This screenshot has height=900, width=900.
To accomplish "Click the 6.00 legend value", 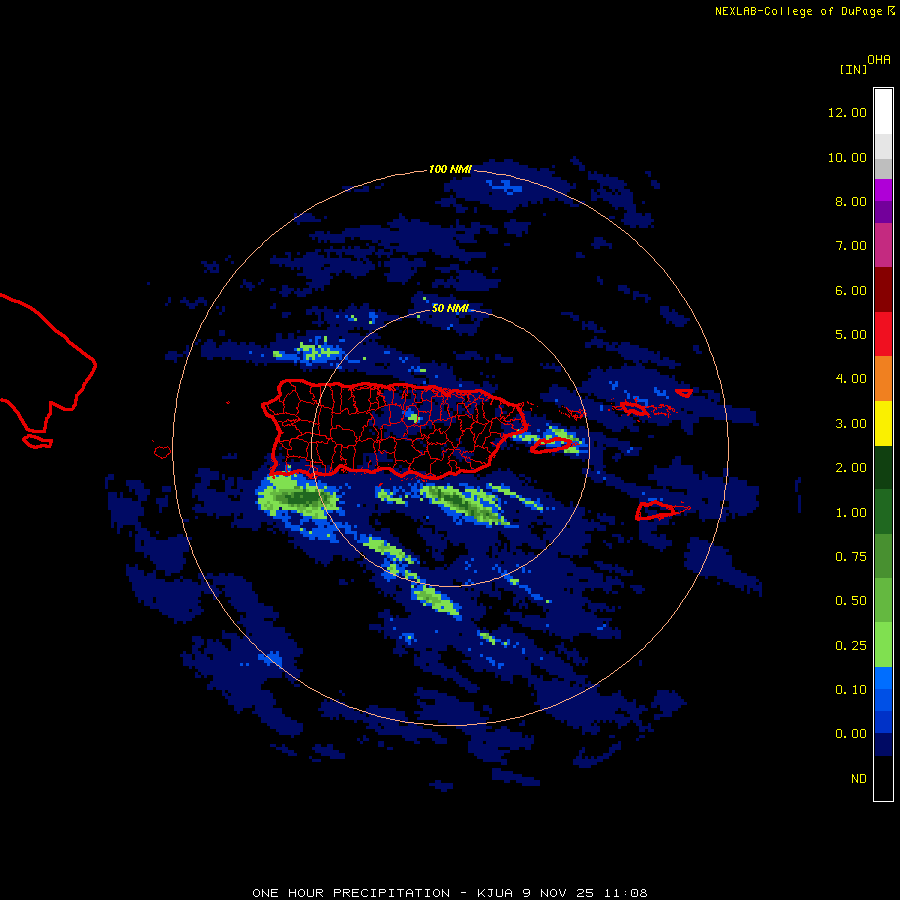I will click(851, 290).
